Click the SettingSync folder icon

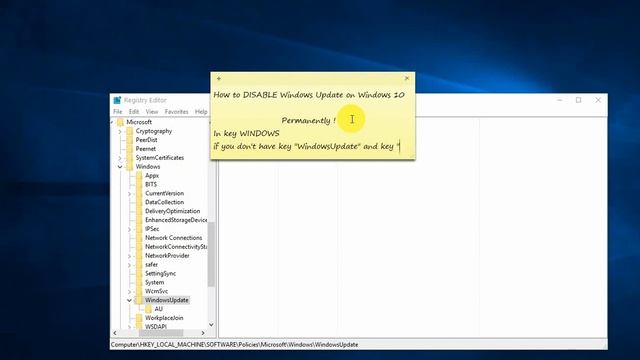139,273
